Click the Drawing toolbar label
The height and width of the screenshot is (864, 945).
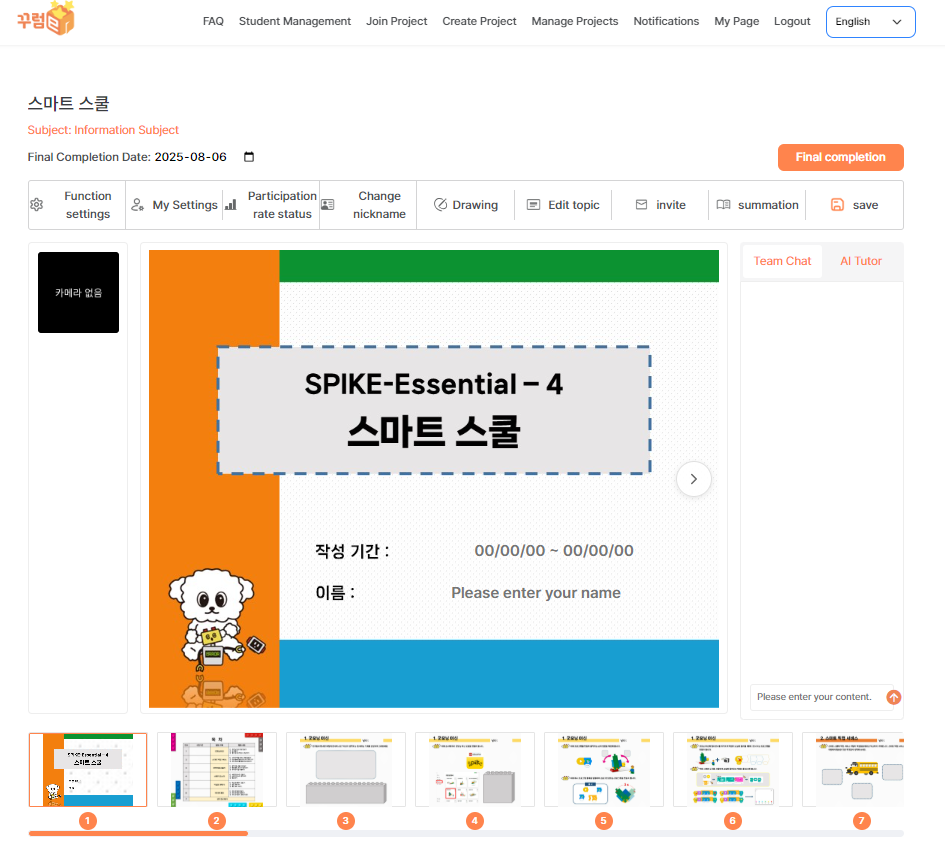pos(475,205)
